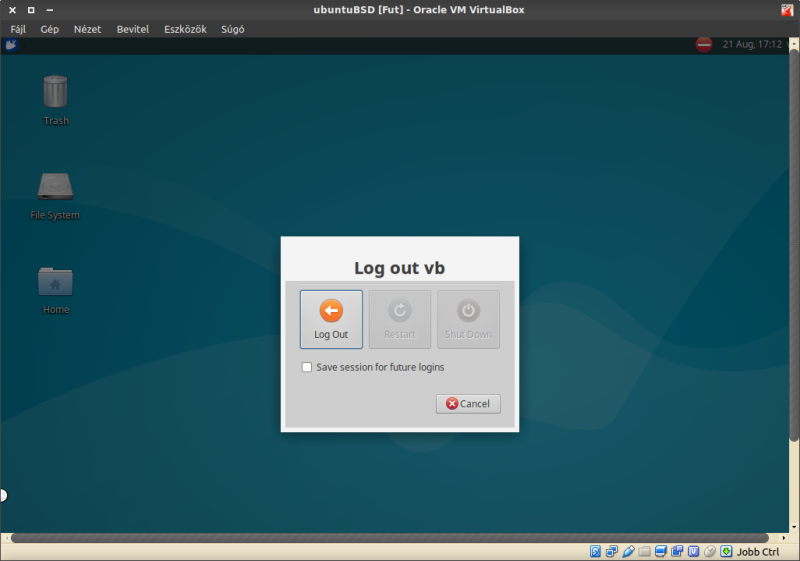Cancel the log out dialog
This screenshot has height=561, width=800.
tap(468, 403)
